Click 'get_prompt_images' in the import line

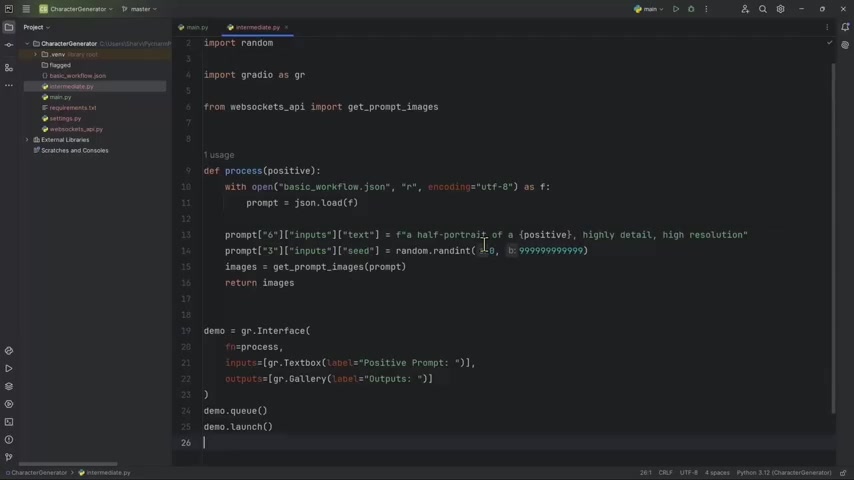tap(393, 107)
